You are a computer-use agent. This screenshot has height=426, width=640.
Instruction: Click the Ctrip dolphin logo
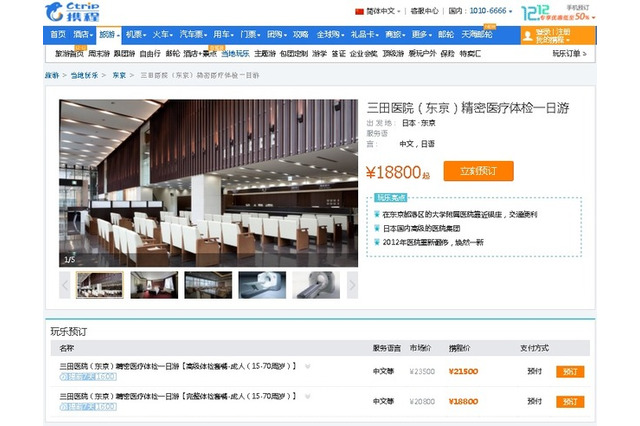tap(72, 11)
